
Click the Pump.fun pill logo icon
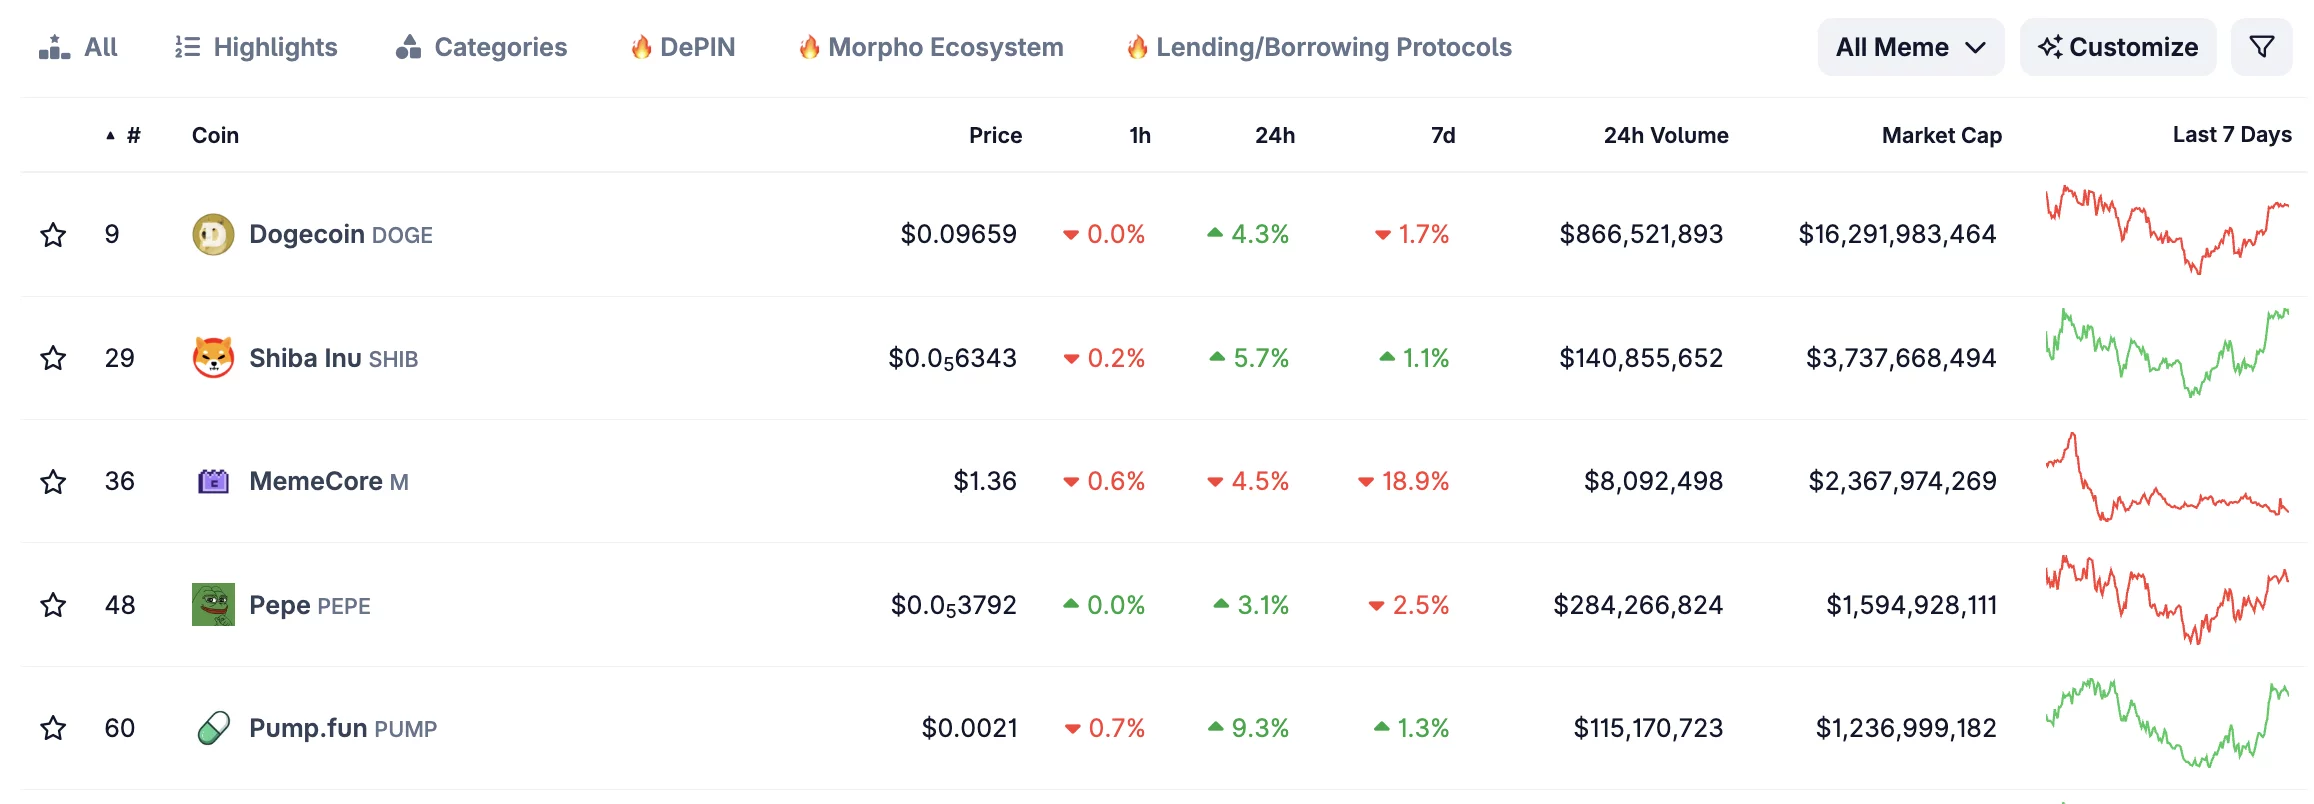point(213,728)
